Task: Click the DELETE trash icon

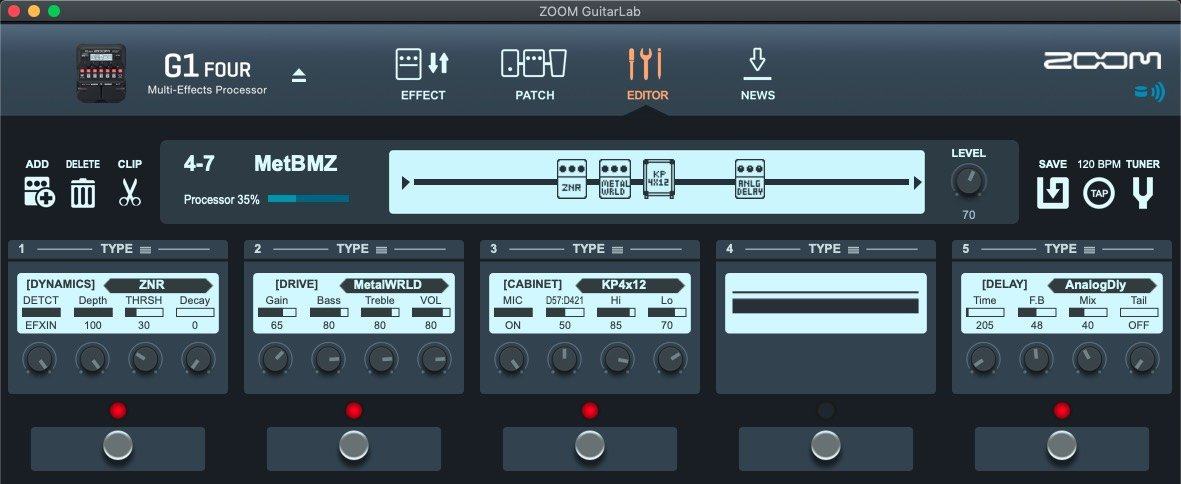Action: [x=83, y=191]
